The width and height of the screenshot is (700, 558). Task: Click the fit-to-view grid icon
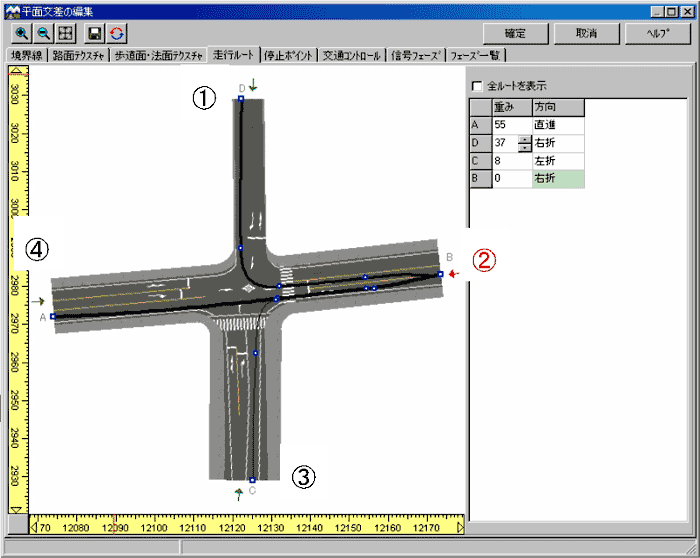[x=65, y=33]
